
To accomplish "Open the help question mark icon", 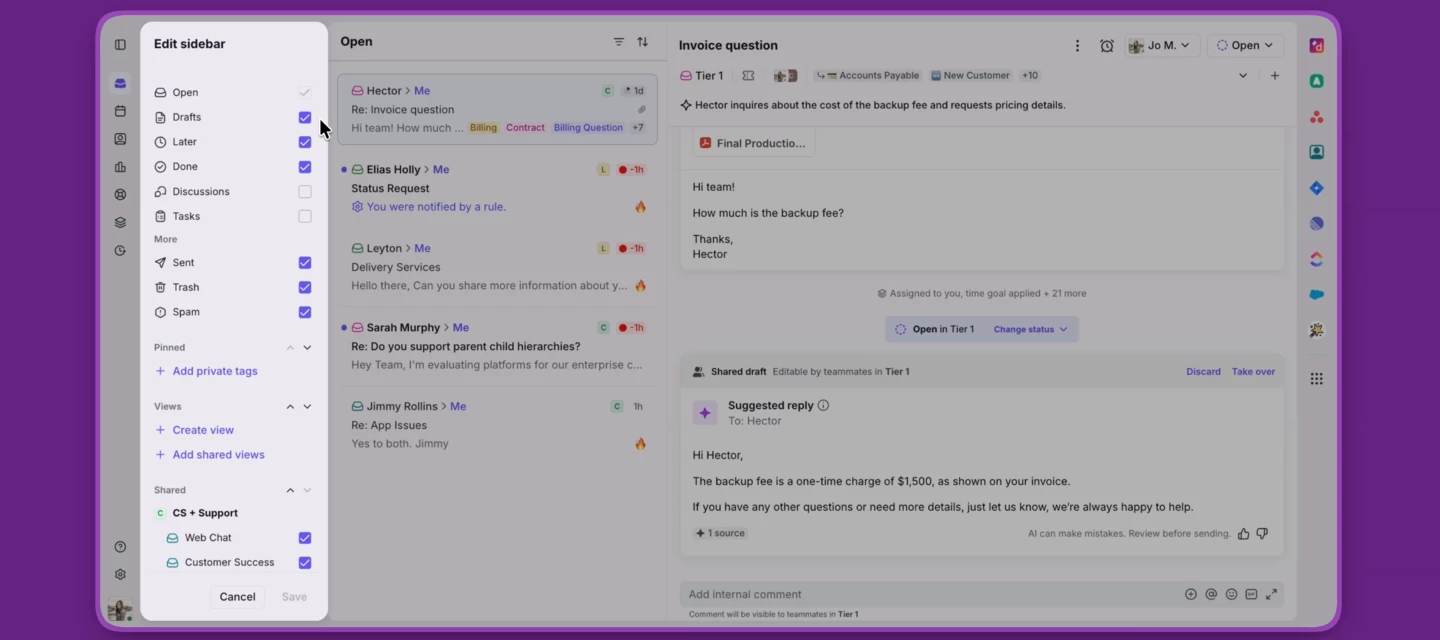I will pyautogui.click(x=120, y=547).
